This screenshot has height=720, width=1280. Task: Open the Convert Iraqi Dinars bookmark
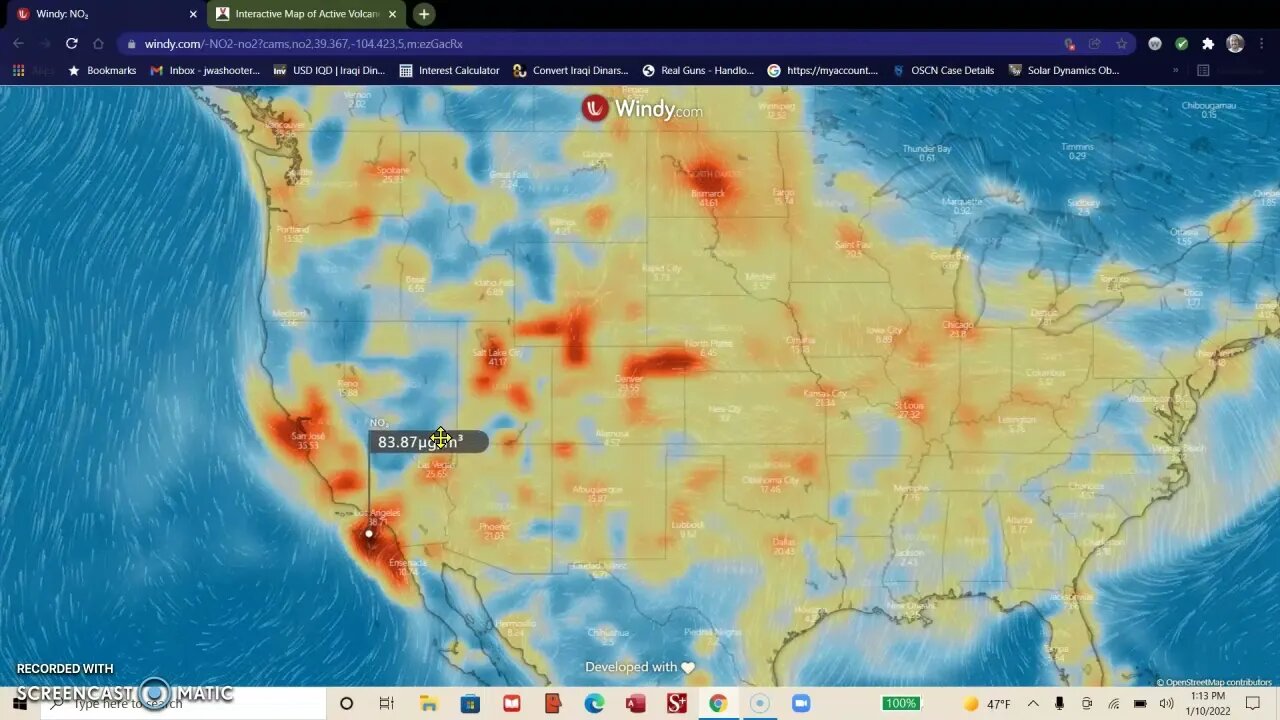(x=571, y=71)
